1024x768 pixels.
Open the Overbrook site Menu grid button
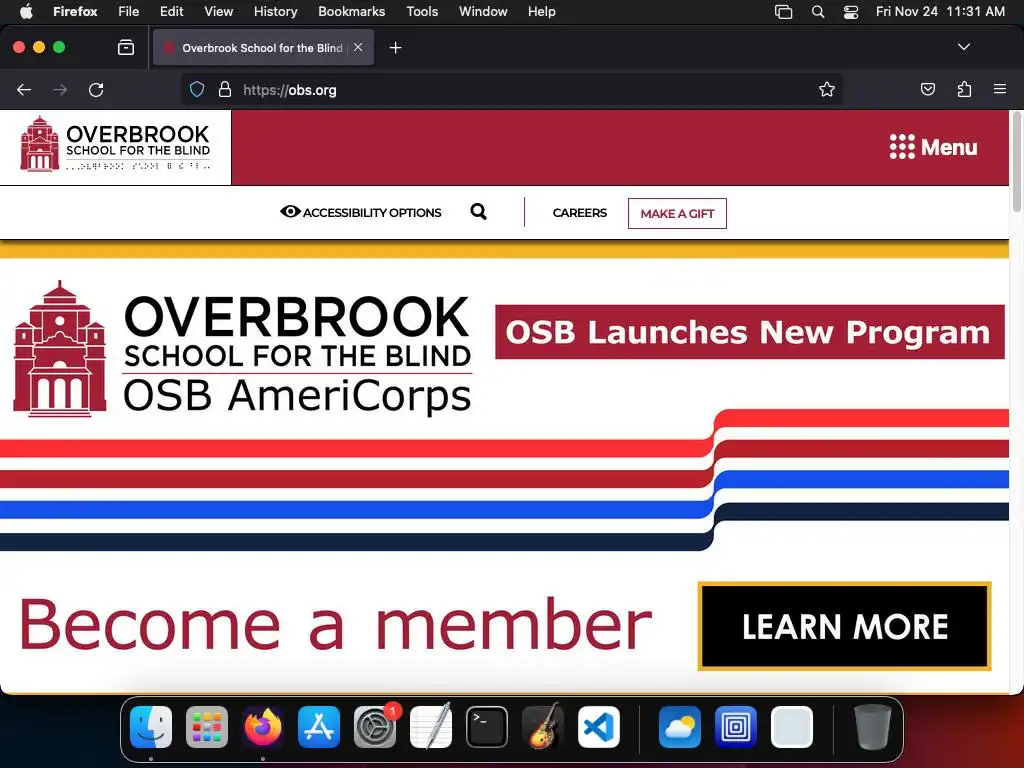[933, 147]
